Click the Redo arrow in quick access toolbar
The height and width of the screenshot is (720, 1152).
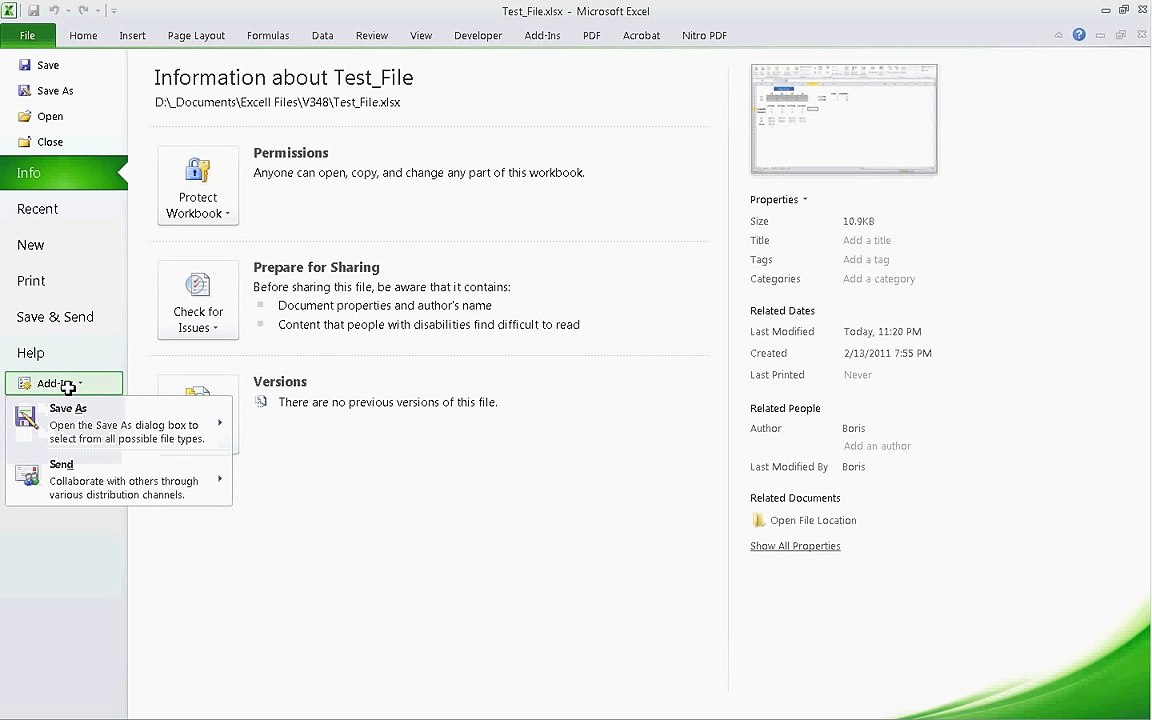coord(83,10)
